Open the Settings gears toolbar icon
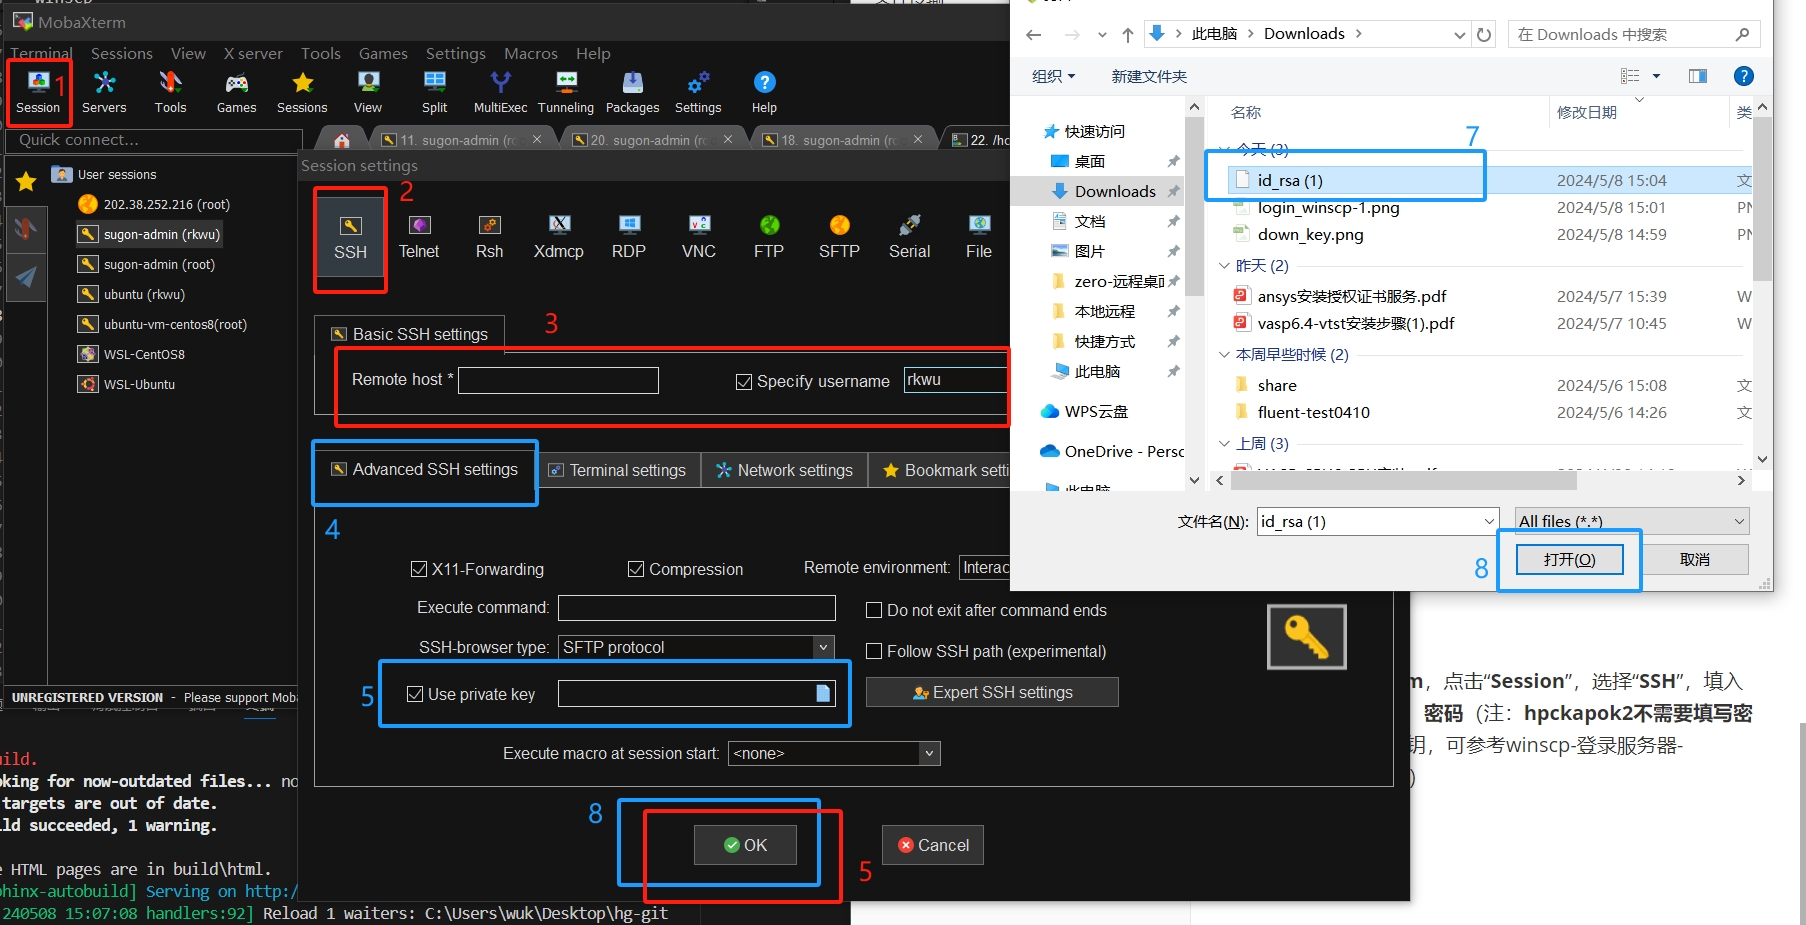This screenshot has width=1806, height=925. tap(698, 92)
